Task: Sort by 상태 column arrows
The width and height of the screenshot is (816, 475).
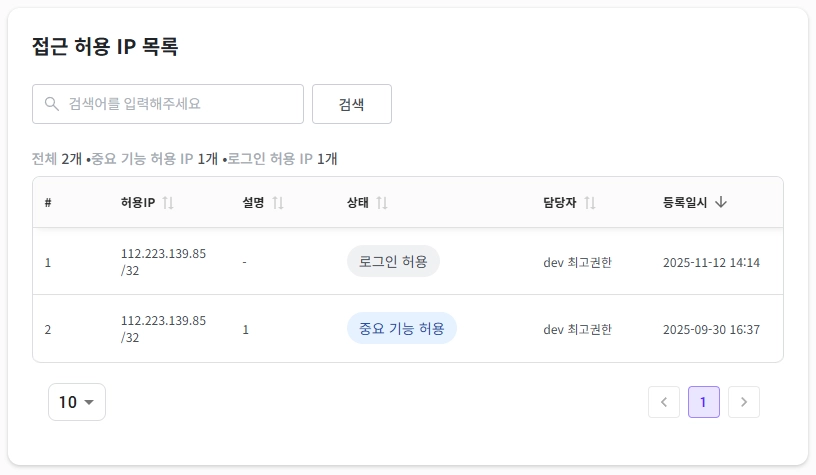Action: pyautogui.click(x=382, y=202)
